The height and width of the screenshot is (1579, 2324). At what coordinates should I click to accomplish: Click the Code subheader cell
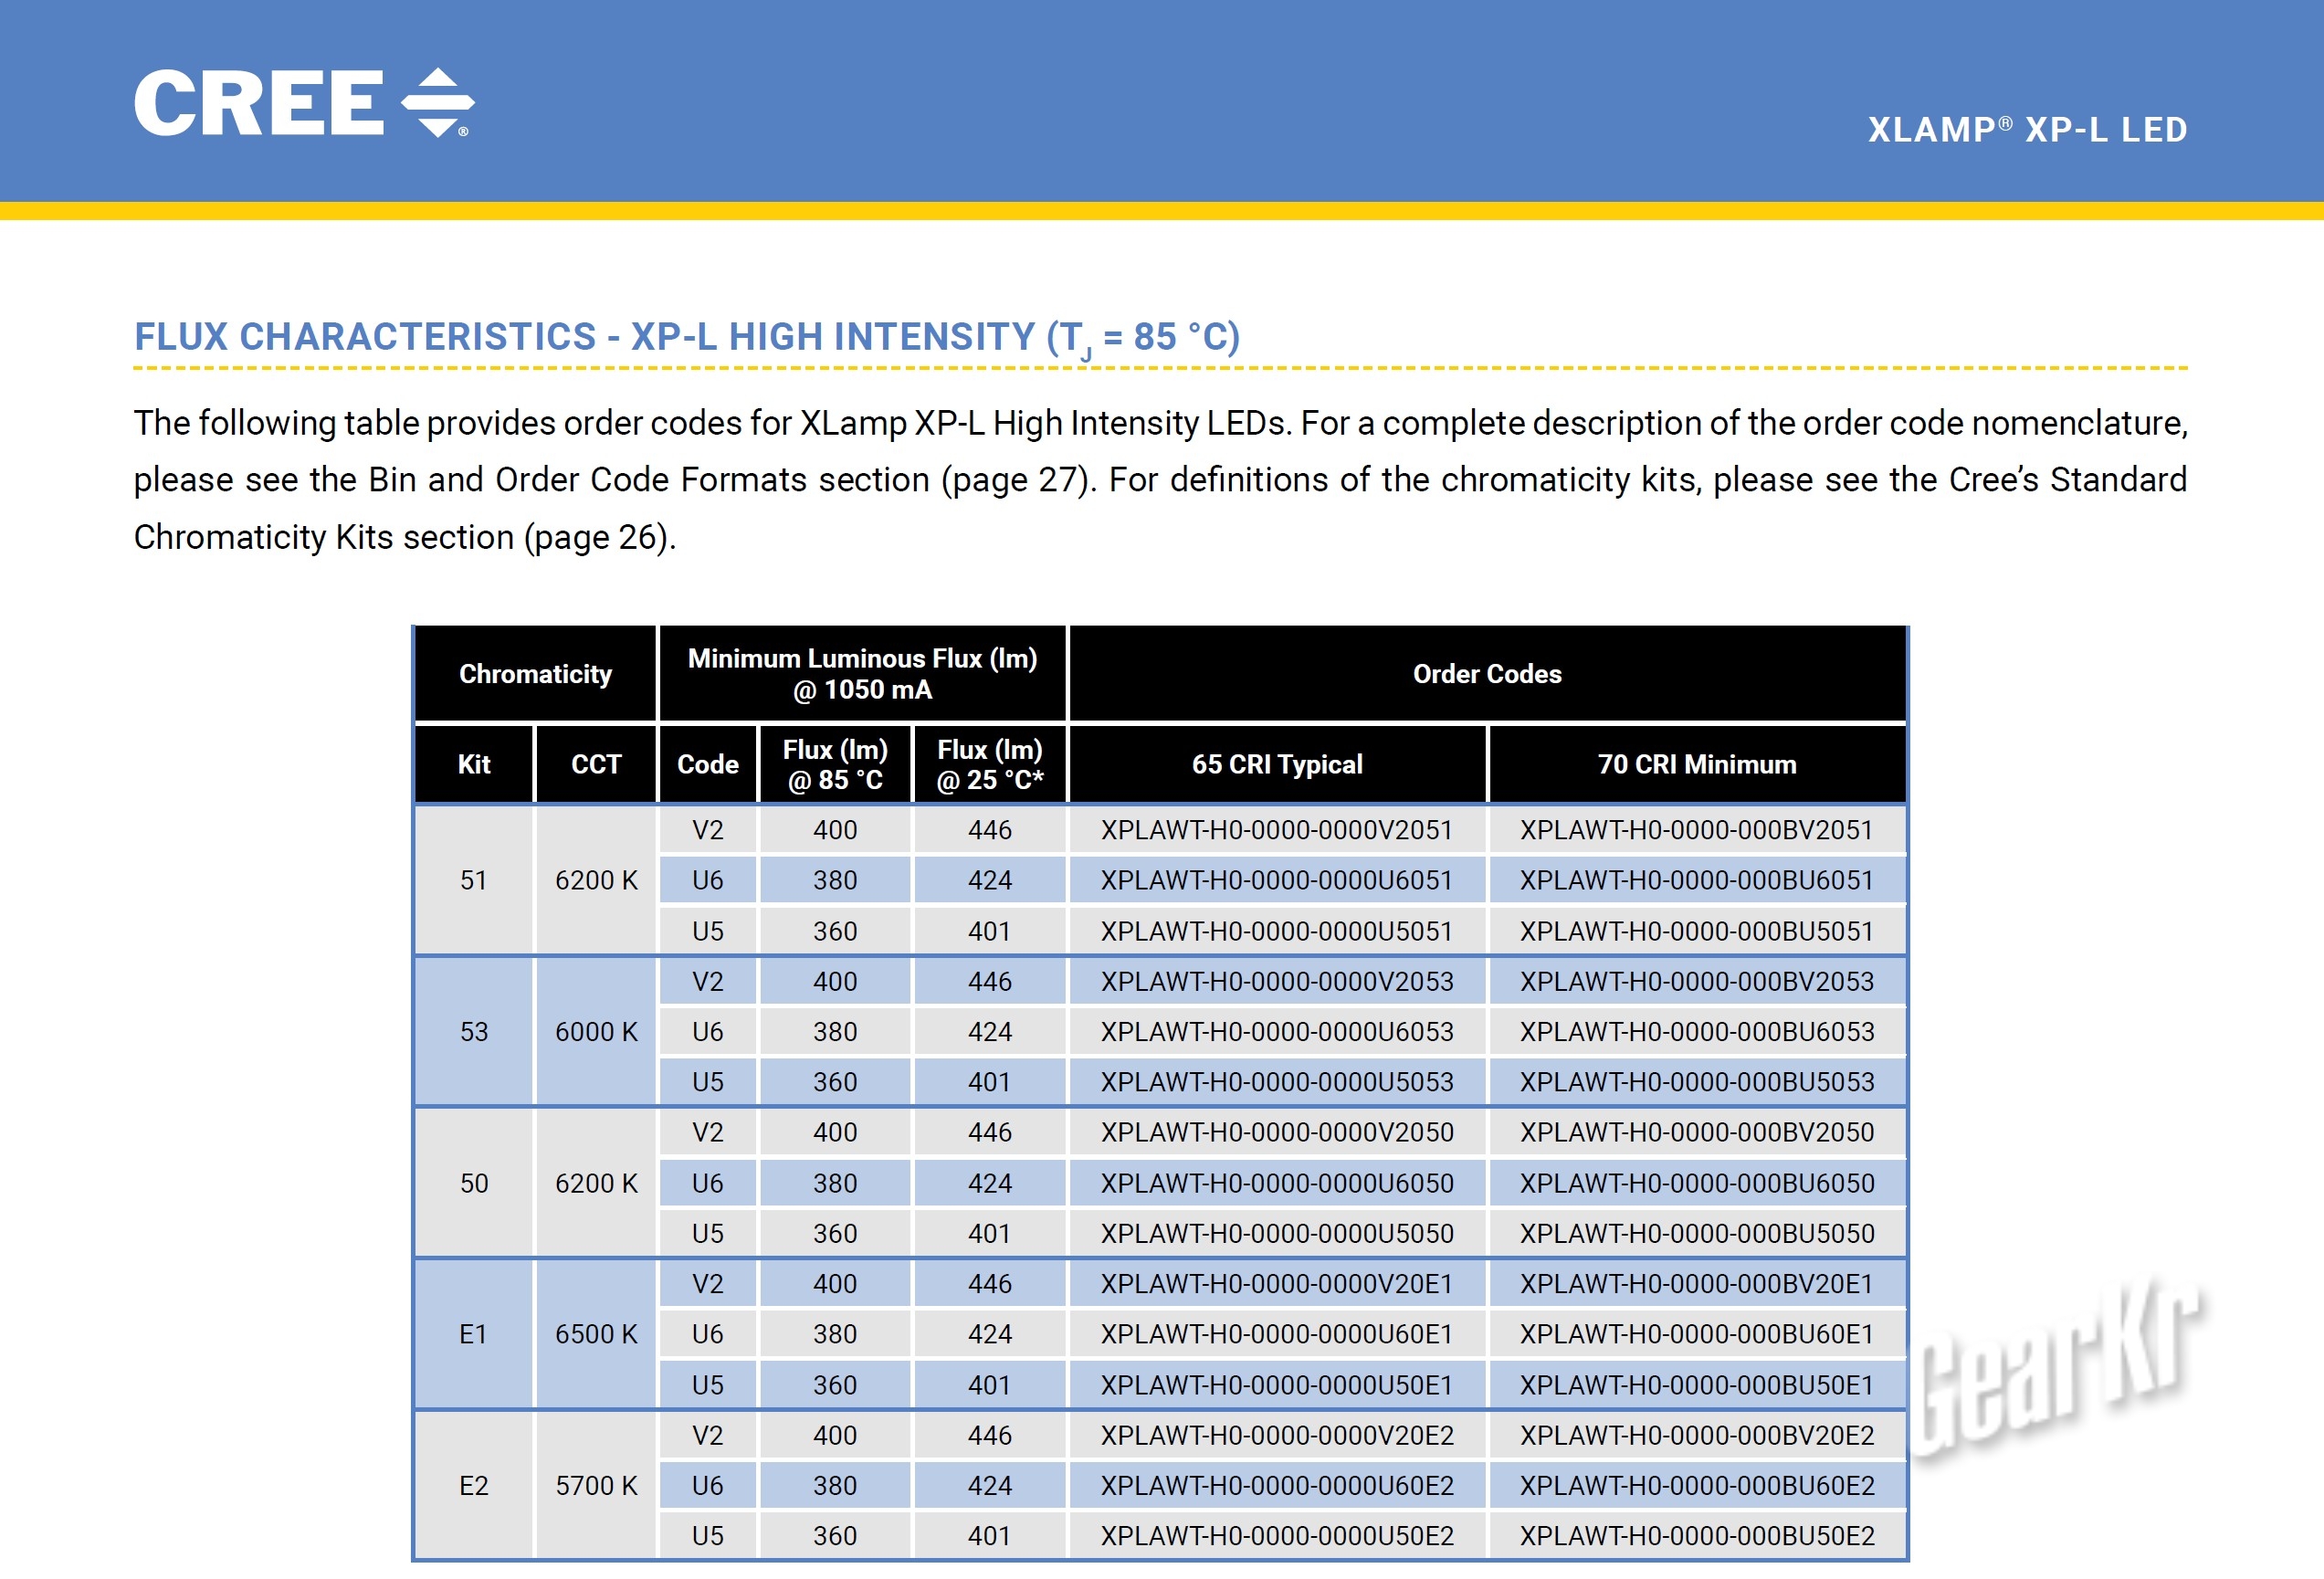tap(707, 764)
